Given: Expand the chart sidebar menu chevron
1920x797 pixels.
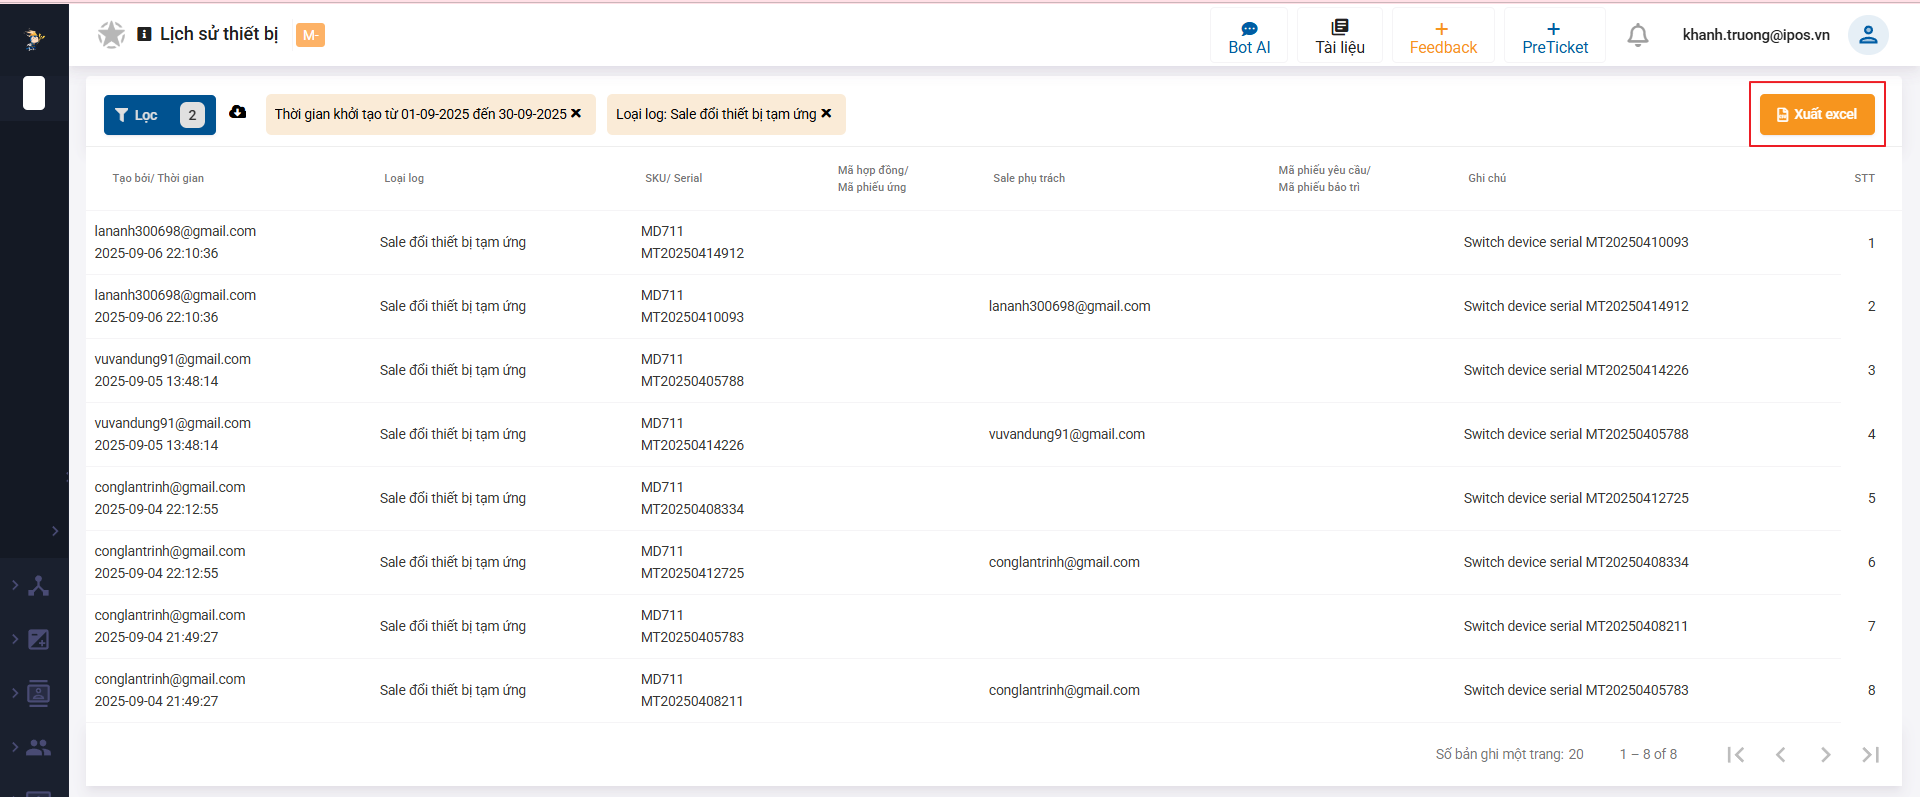Looking at the screenshot, I should (x=15, y=639).
